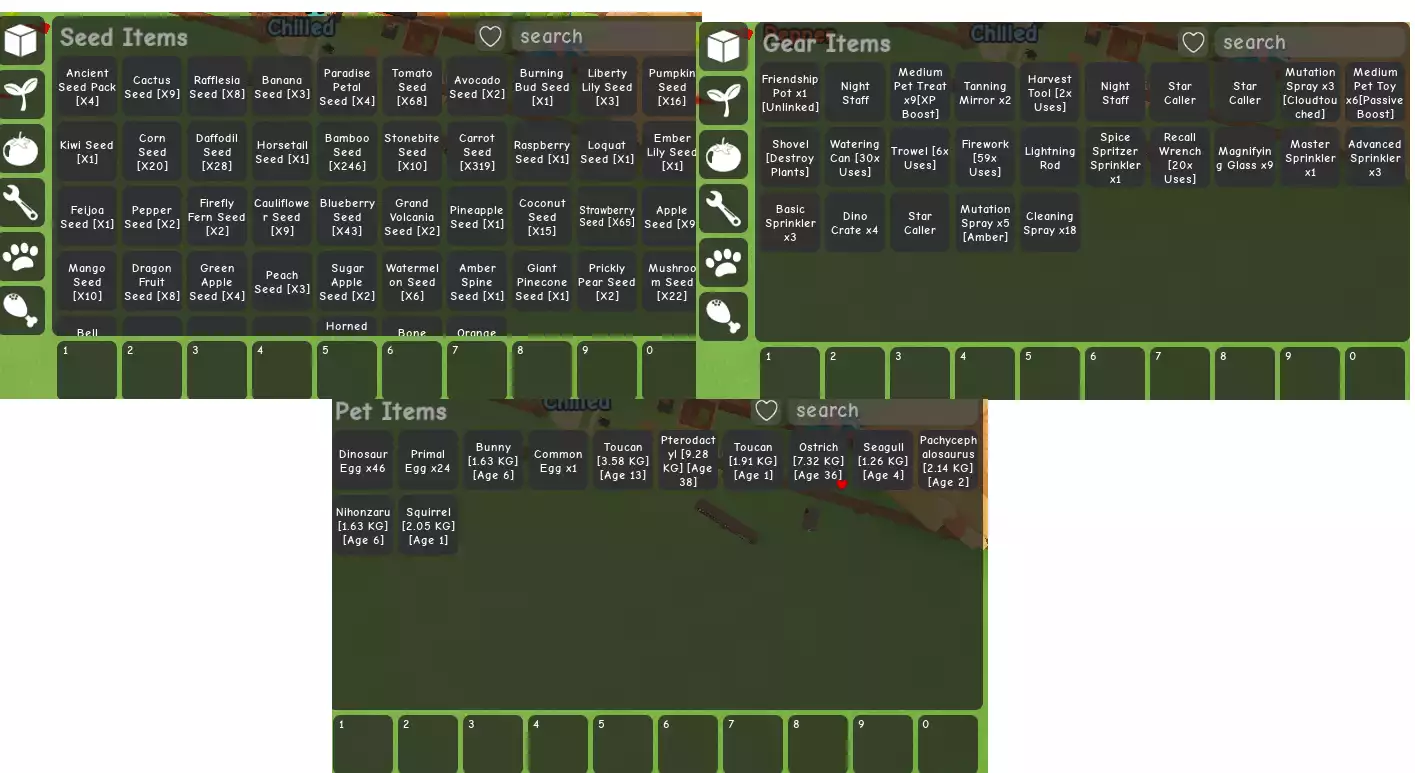Pick the Friendship Pot x1 [Unlinked] item
The width and height of the screenshot is (1415, 773).
[x=790, y=93]
